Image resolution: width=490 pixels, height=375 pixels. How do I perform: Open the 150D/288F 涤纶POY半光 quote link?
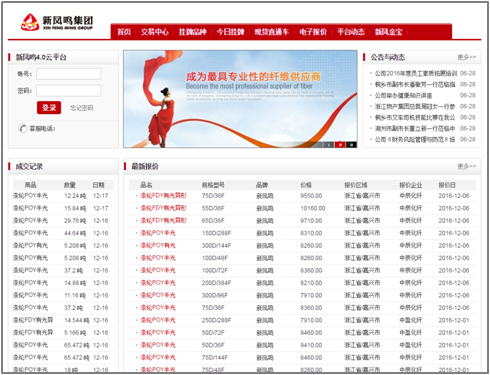tap(158, 233)
